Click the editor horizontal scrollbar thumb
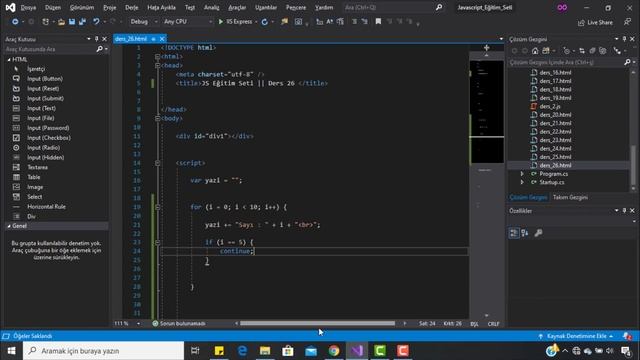Screen dimensions: 640x360 pyautogui.click(x=317, y=323)
